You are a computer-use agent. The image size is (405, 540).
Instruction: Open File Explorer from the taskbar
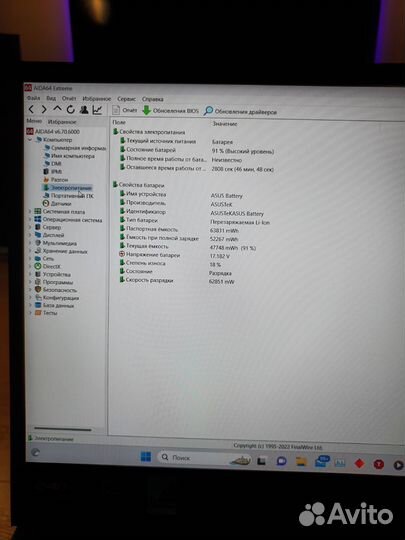pyautogui.click(x=301, y=462)
